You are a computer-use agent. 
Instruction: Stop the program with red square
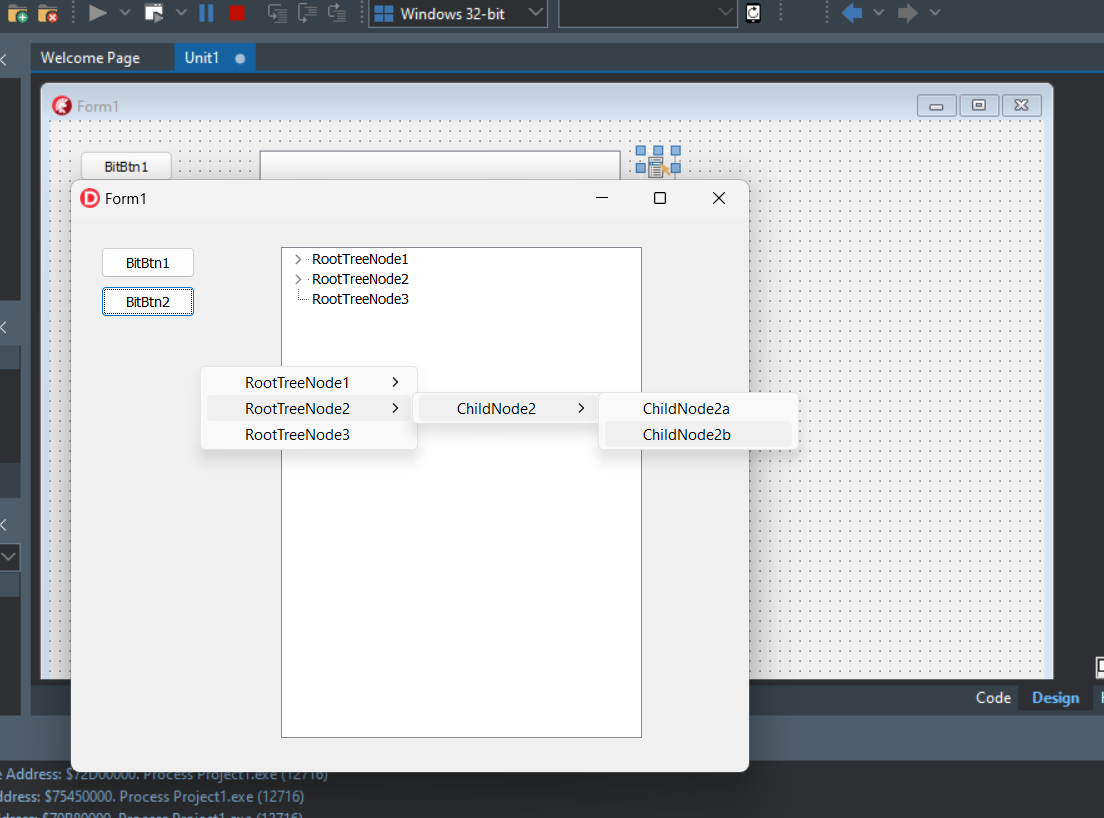(x=237, y=13)
